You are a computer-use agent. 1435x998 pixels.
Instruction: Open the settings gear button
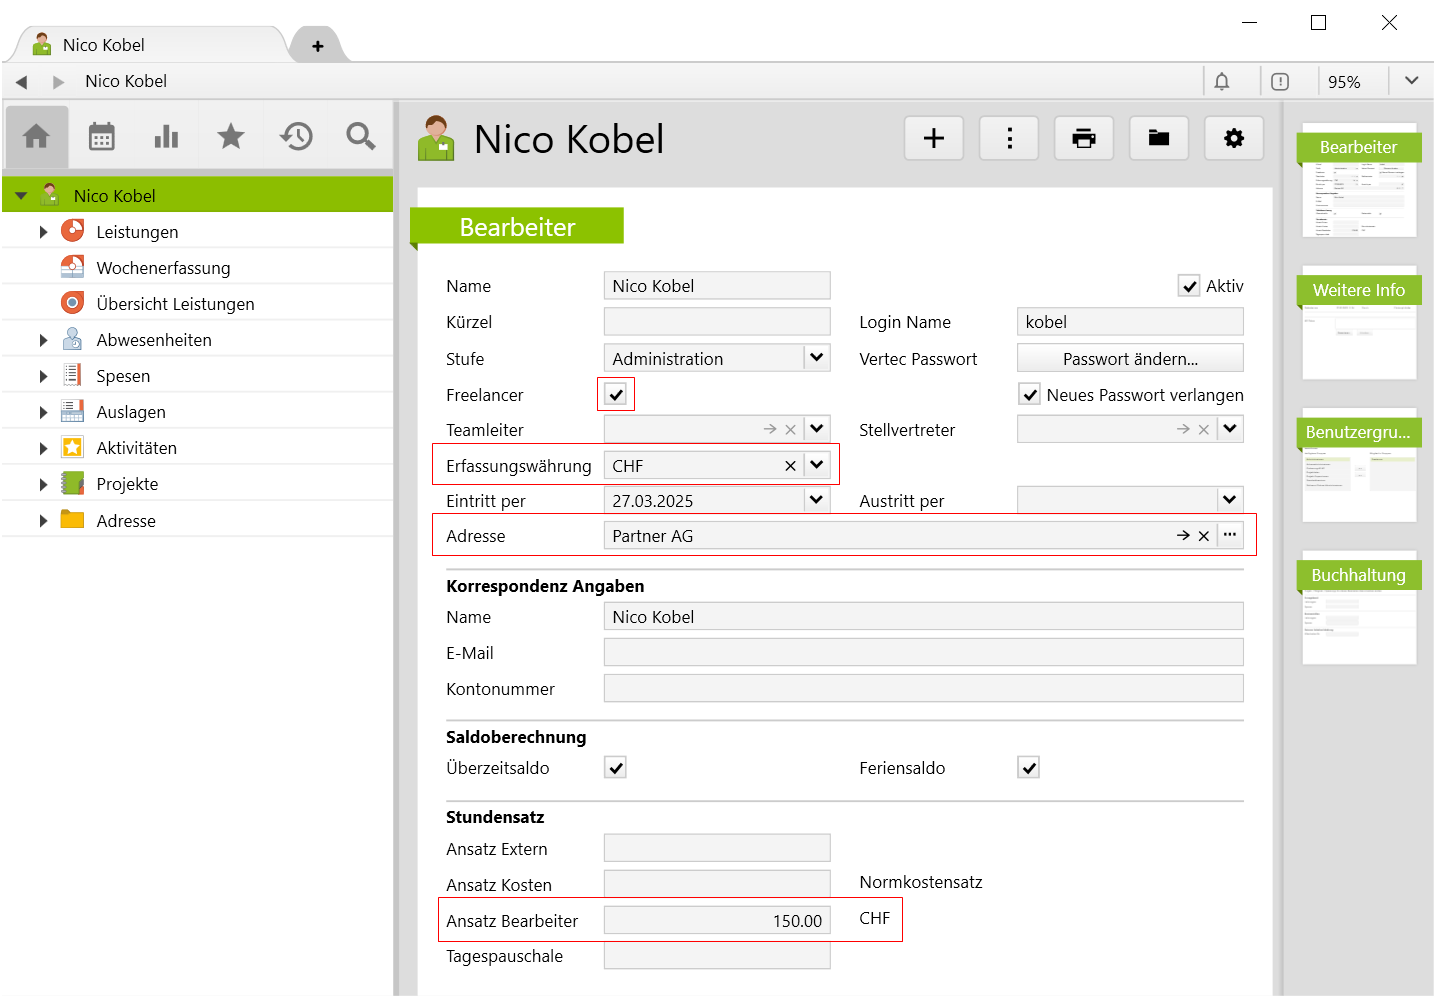click(x=1234, y=138)
